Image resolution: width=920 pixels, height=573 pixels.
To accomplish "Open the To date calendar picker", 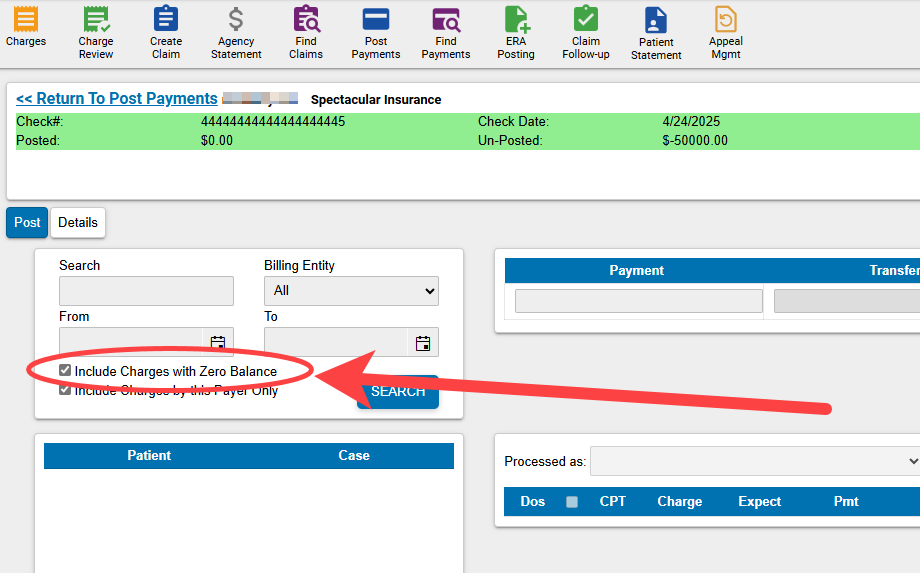I will pyautogui.click(x=423, y=343).
